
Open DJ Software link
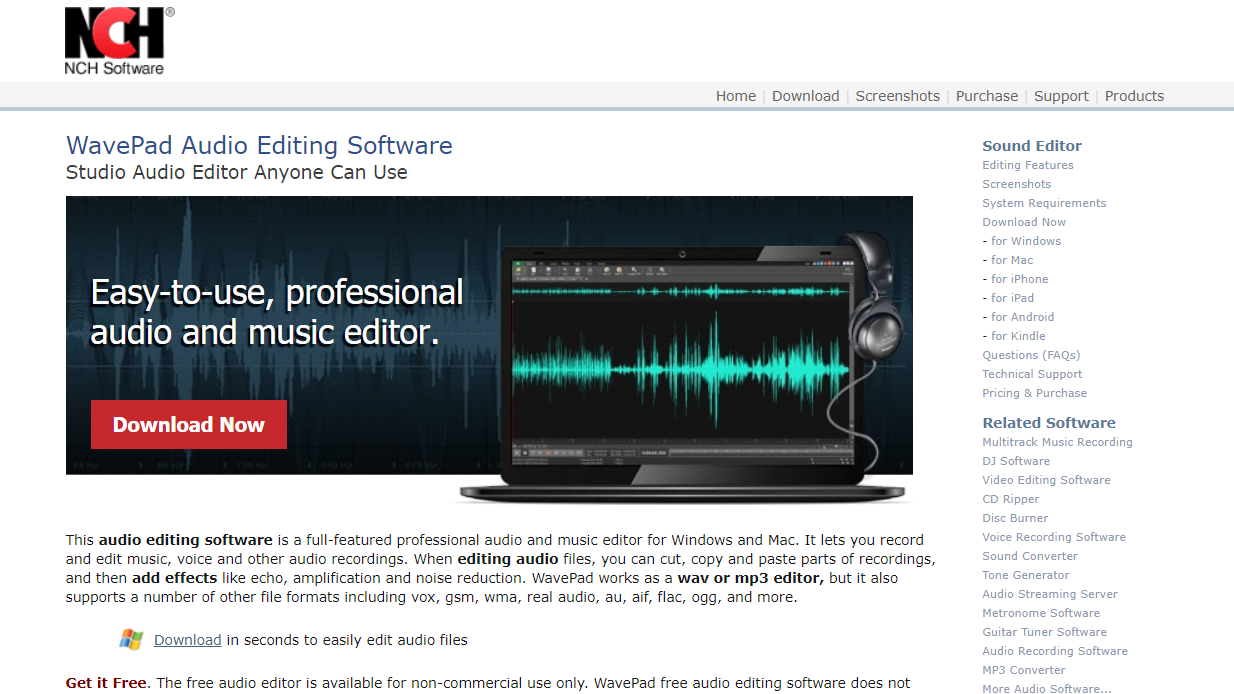tap(1016, 461)
